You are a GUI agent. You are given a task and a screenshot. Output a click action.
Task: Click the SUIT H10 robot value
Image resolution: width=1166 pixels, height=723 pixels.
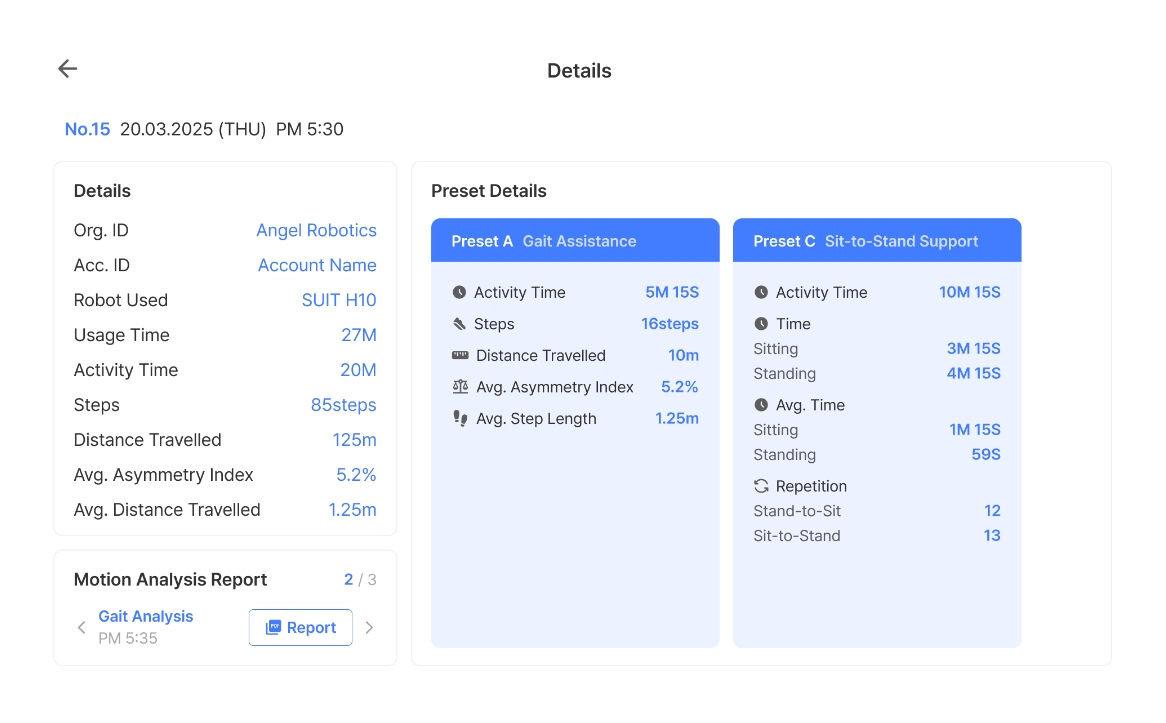coord(339,301)
